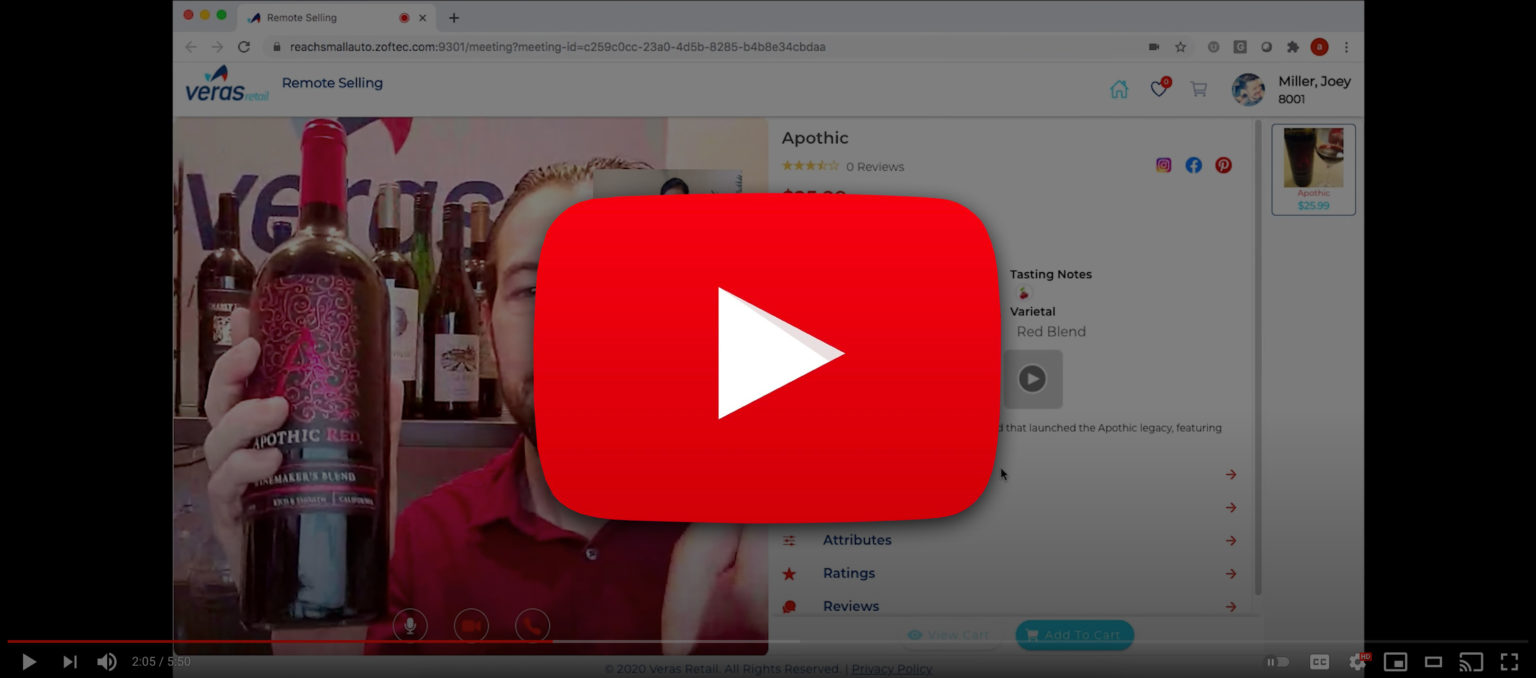Cast the video to a TV
This screenshot has width=1536, height=678.
[x=1471, y=661]
